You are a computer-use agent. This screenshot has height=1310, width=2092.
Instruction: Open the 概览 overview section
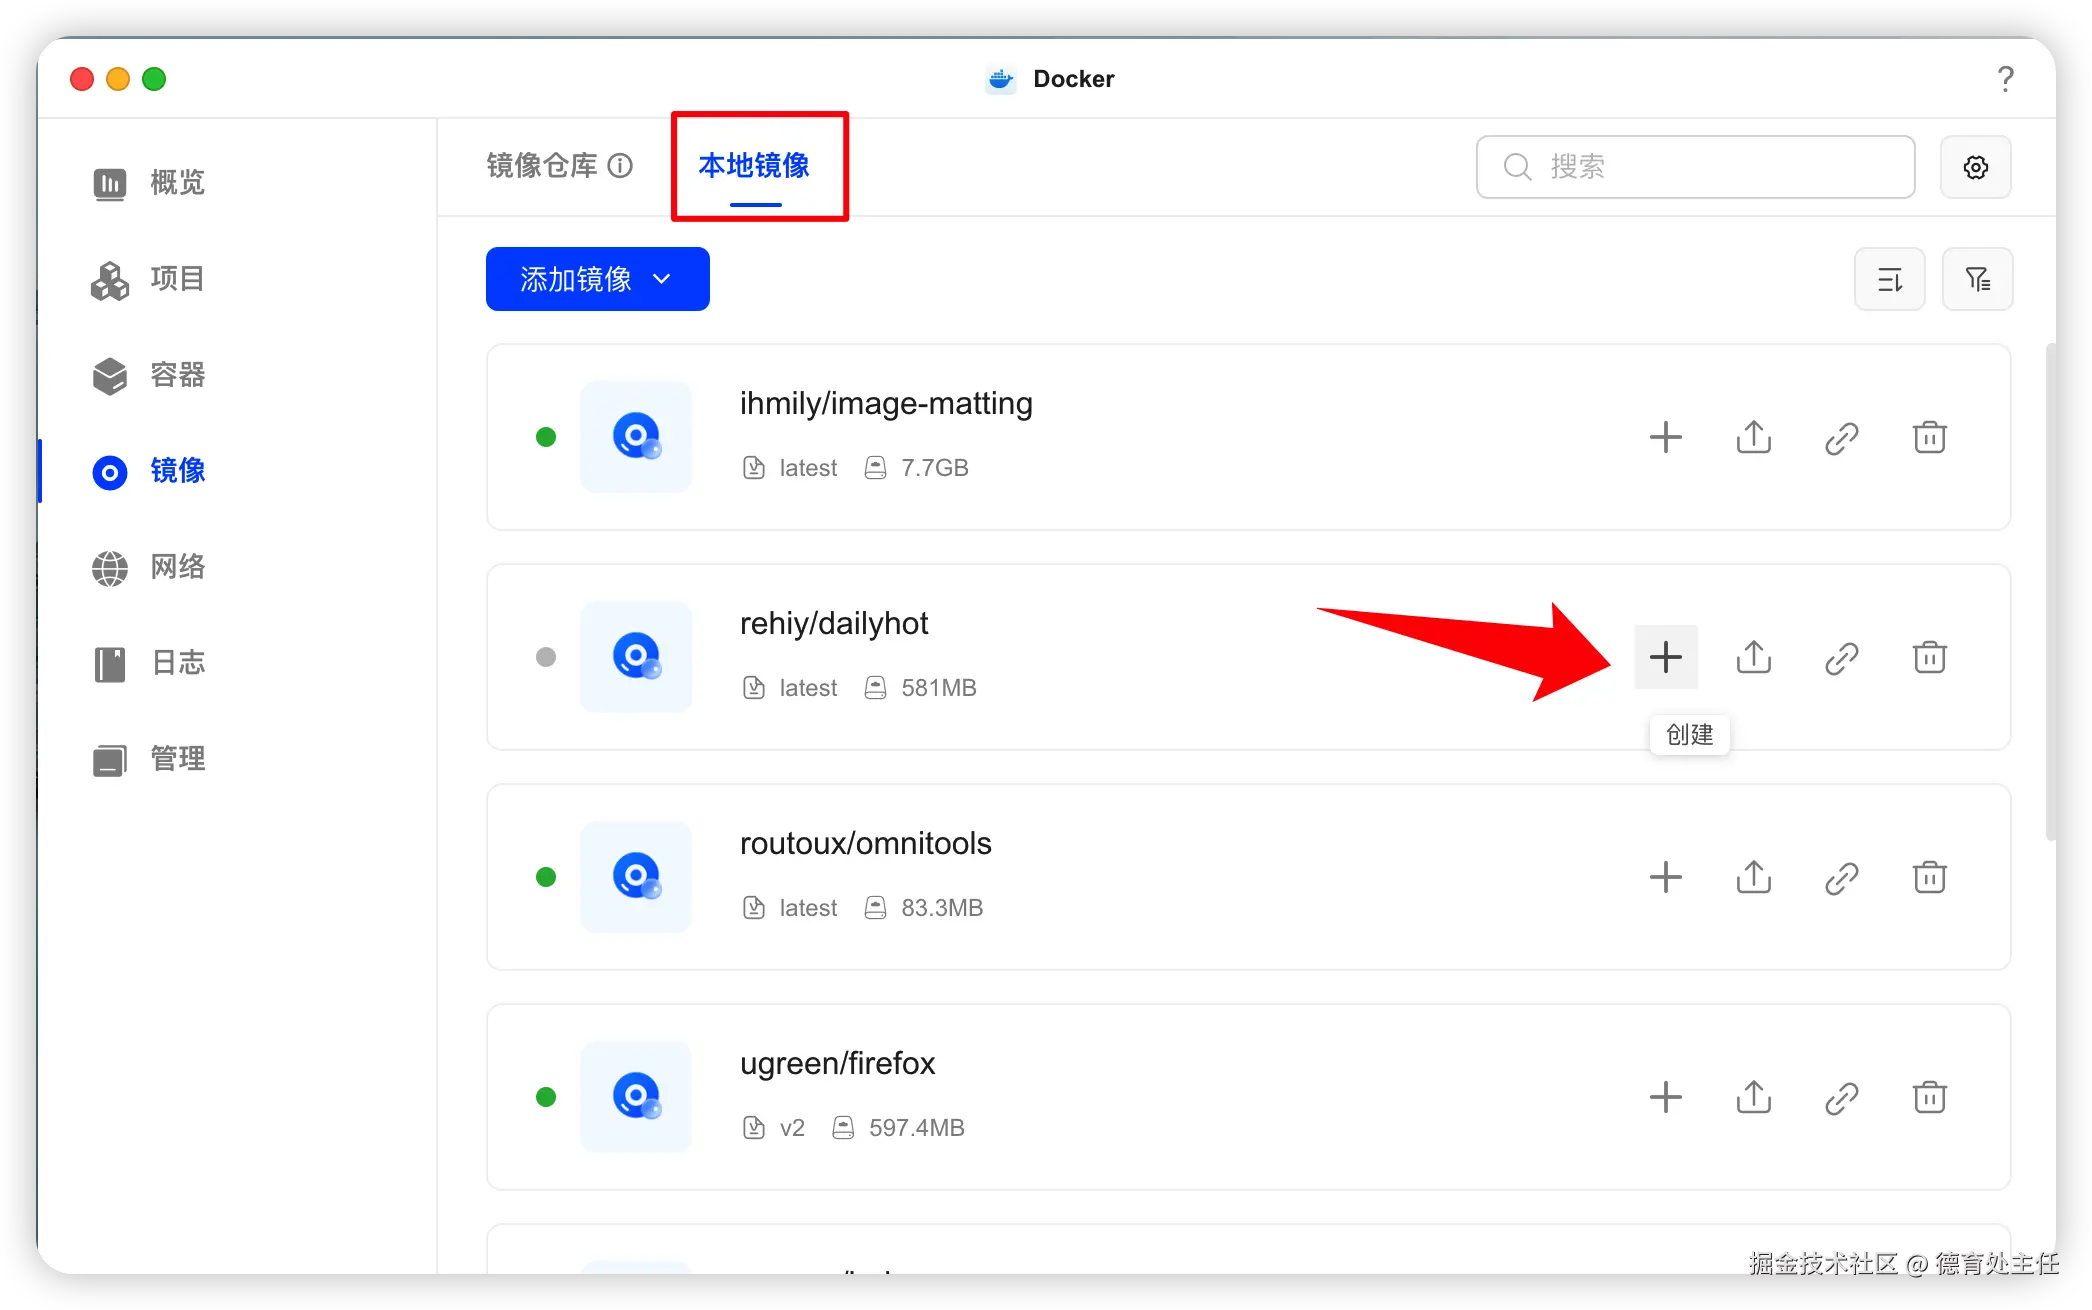[x=148, y=183]
